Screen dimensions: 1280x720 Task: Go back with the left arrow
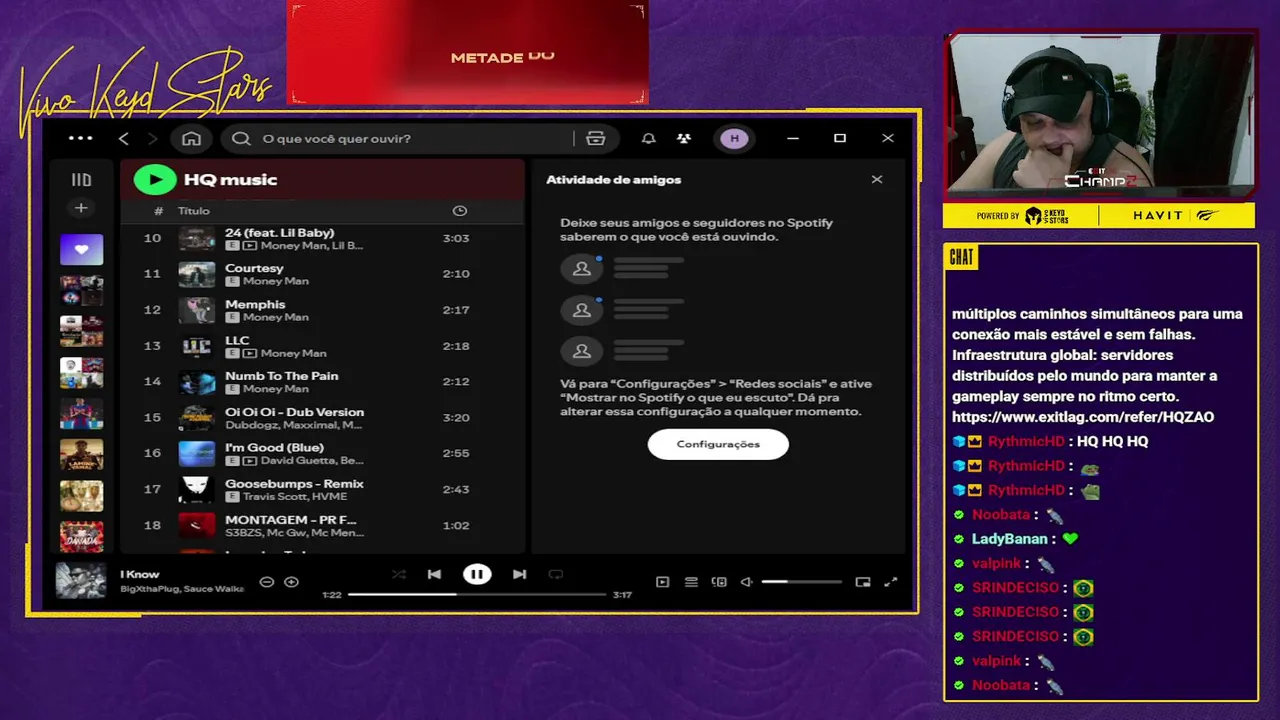(124, 138)
